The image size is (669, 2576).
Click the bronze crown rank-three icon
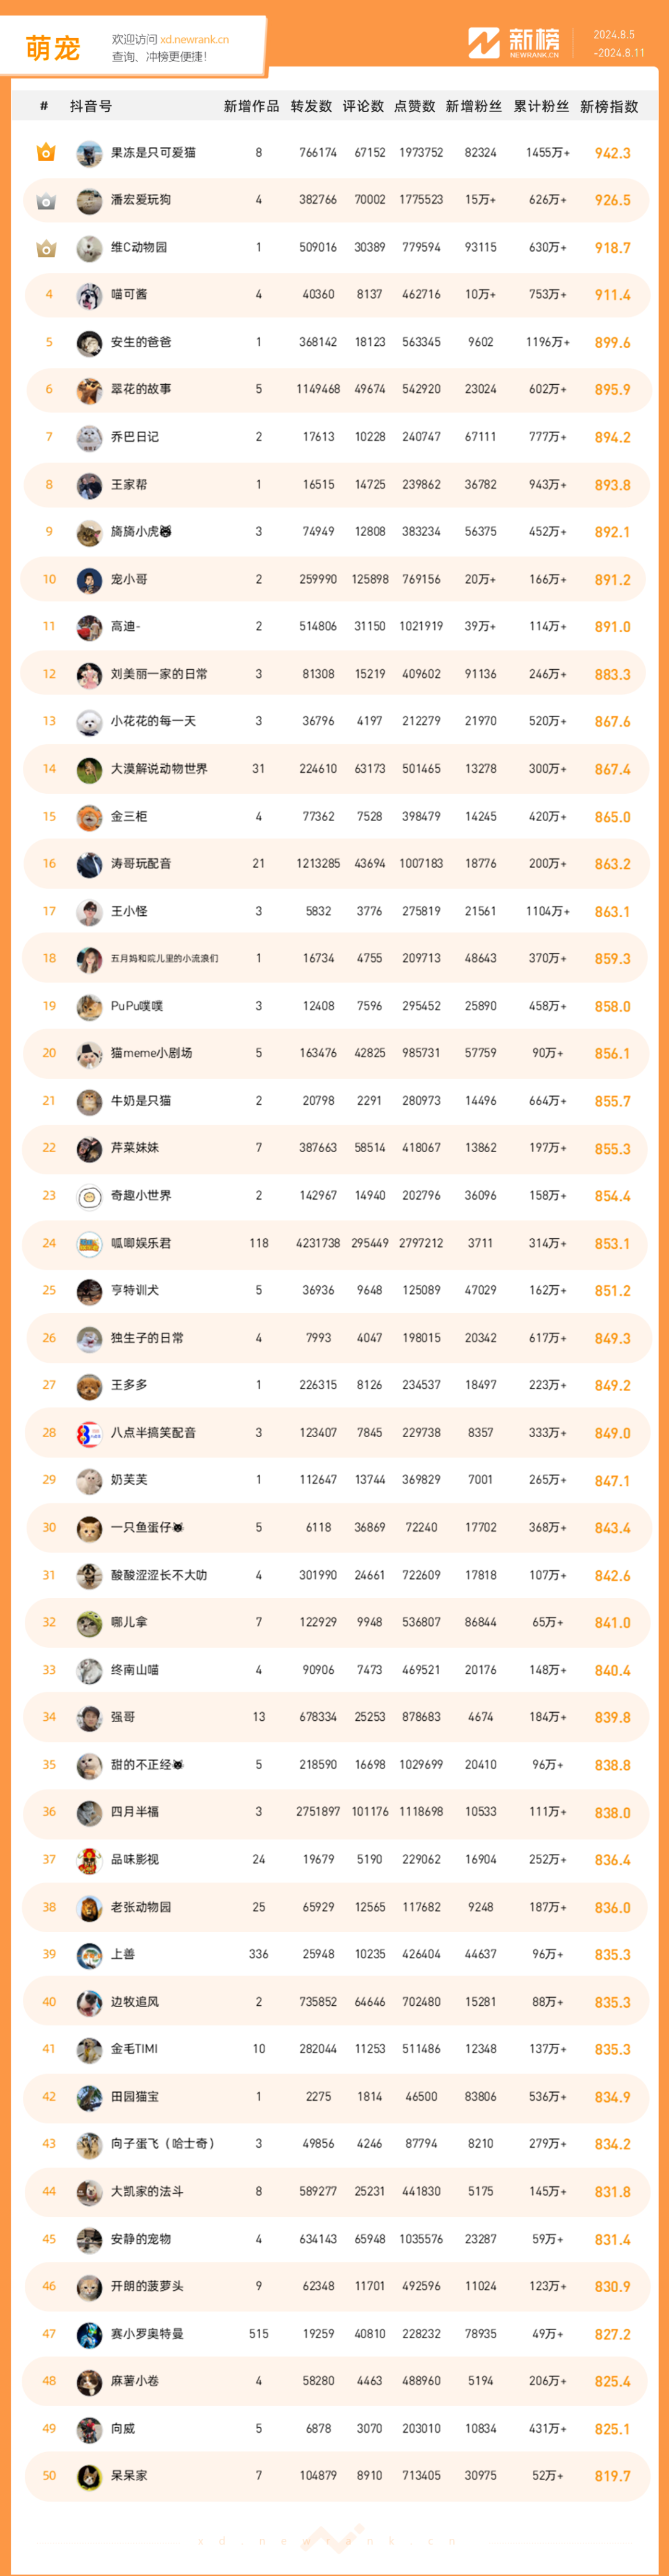pos(45,247)
